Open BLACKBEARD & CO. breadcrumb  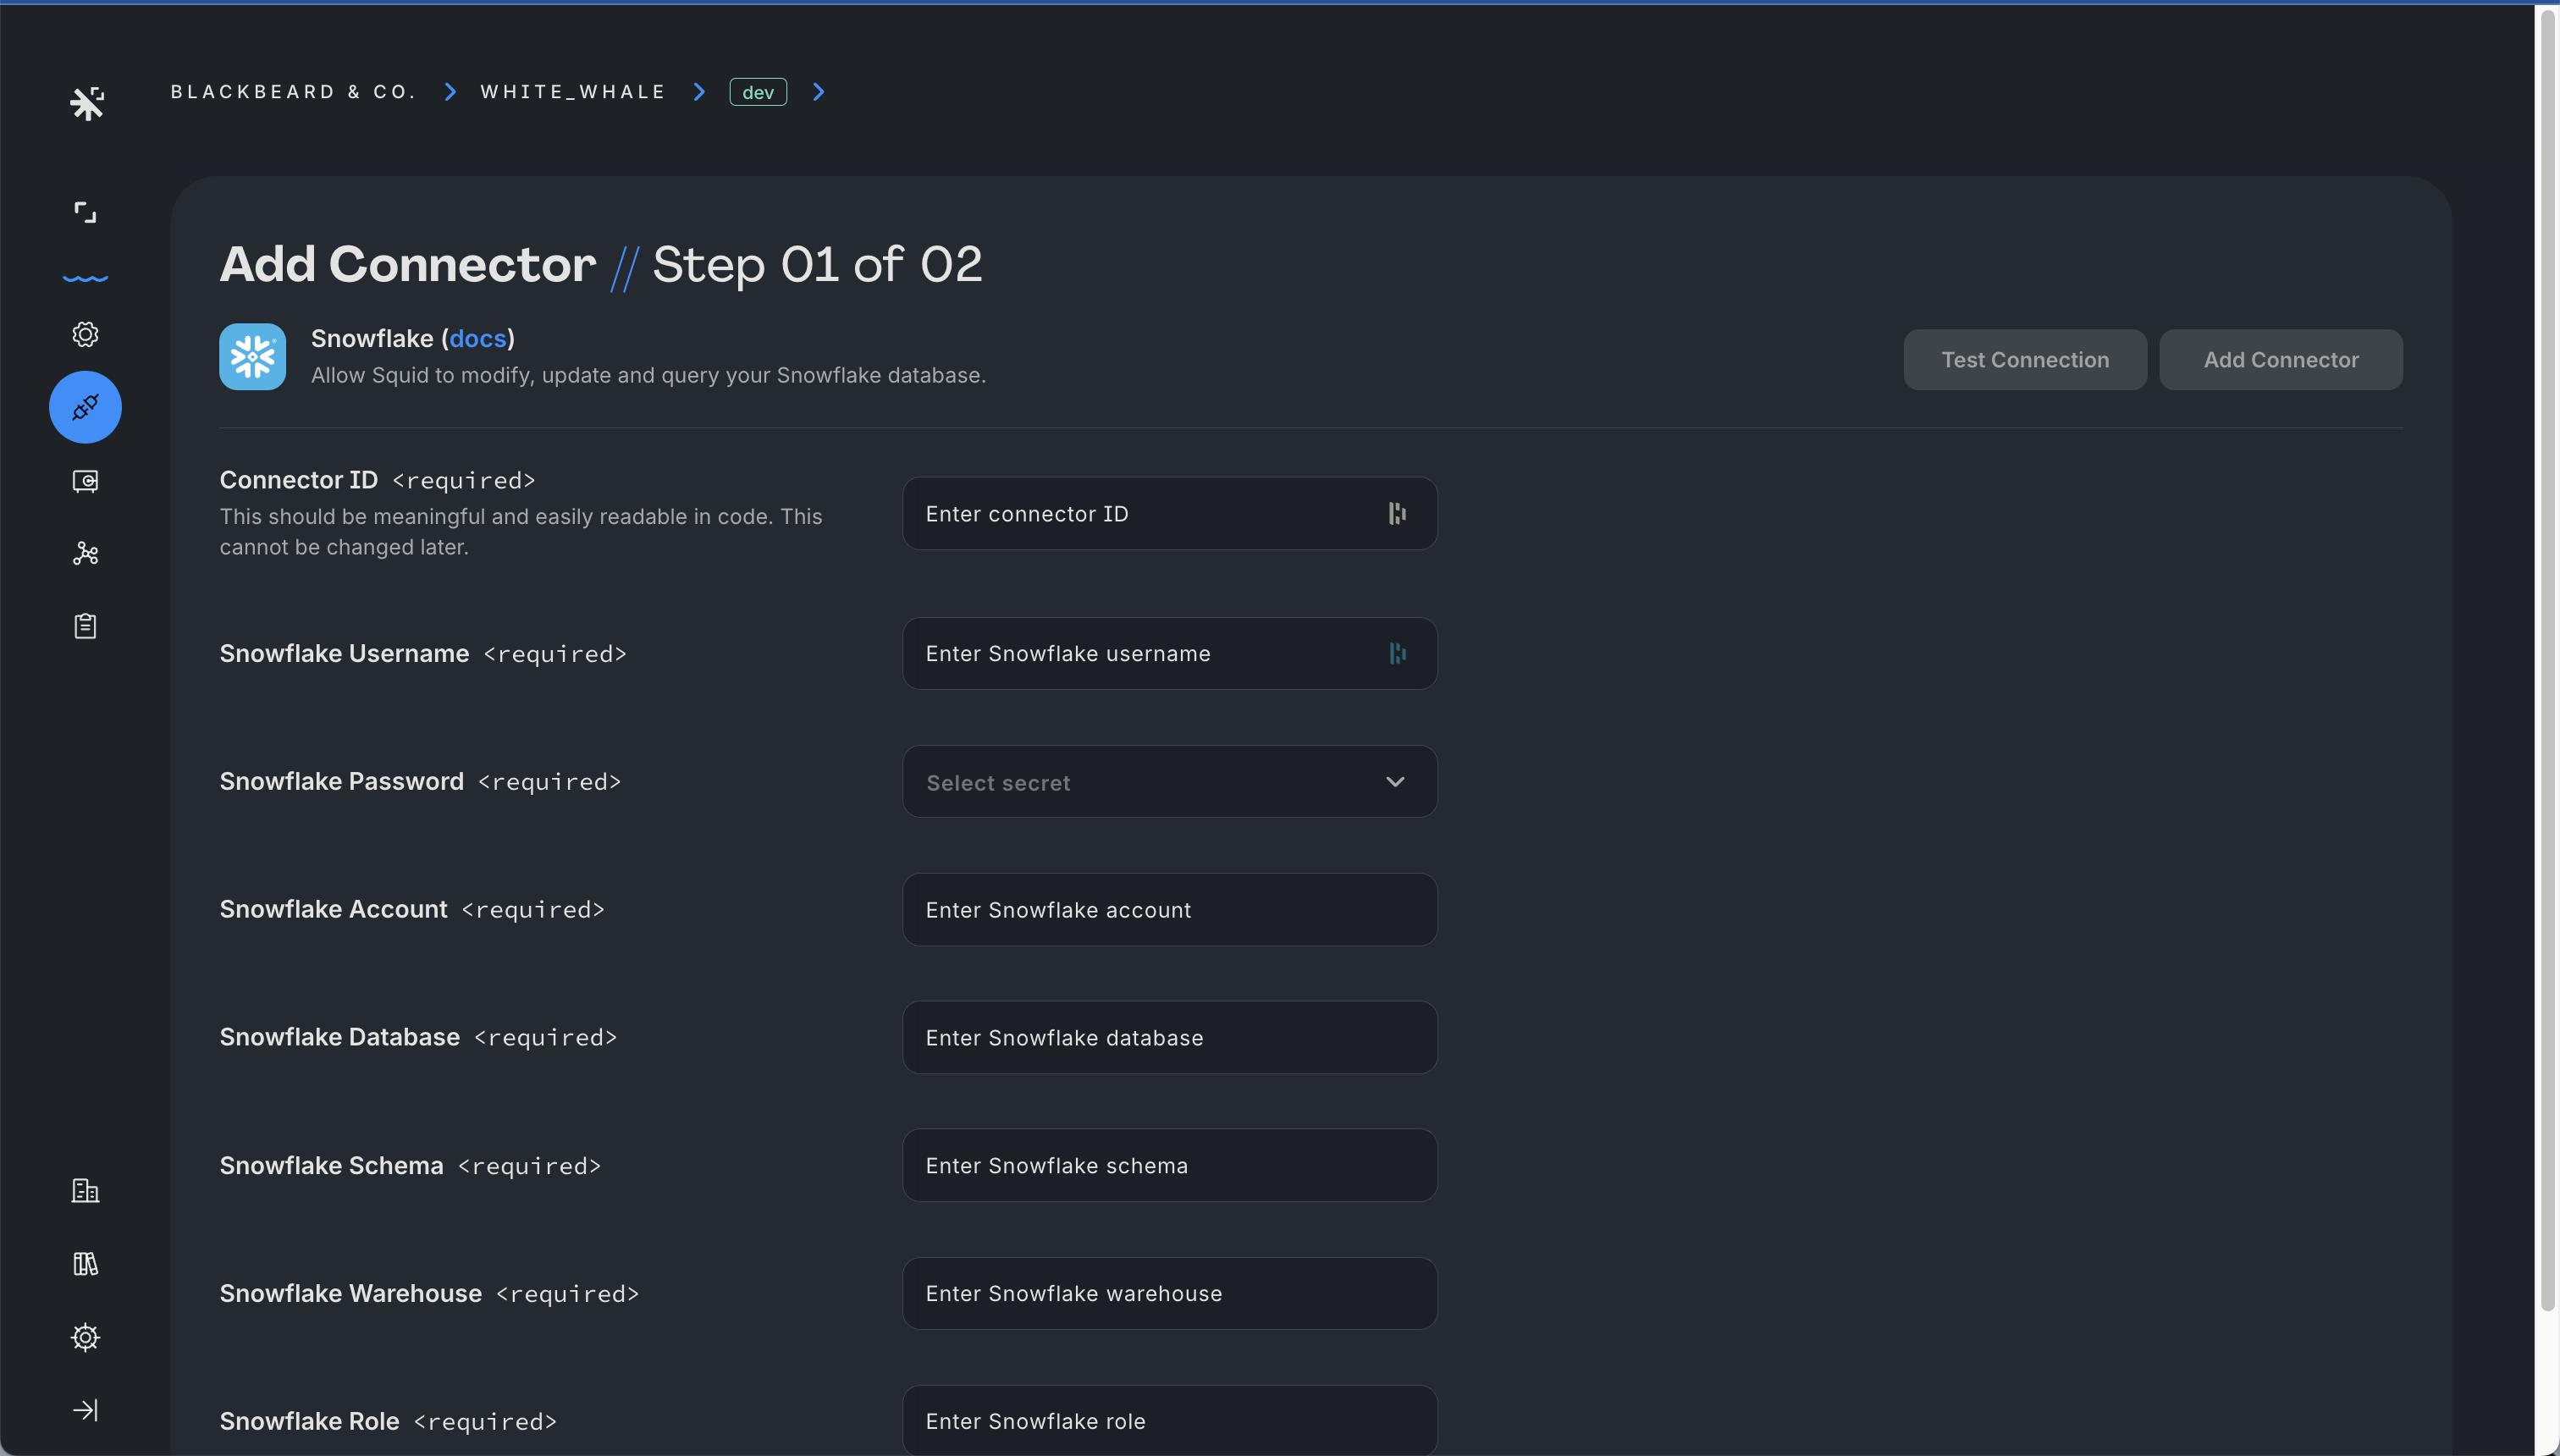[293, 92]
